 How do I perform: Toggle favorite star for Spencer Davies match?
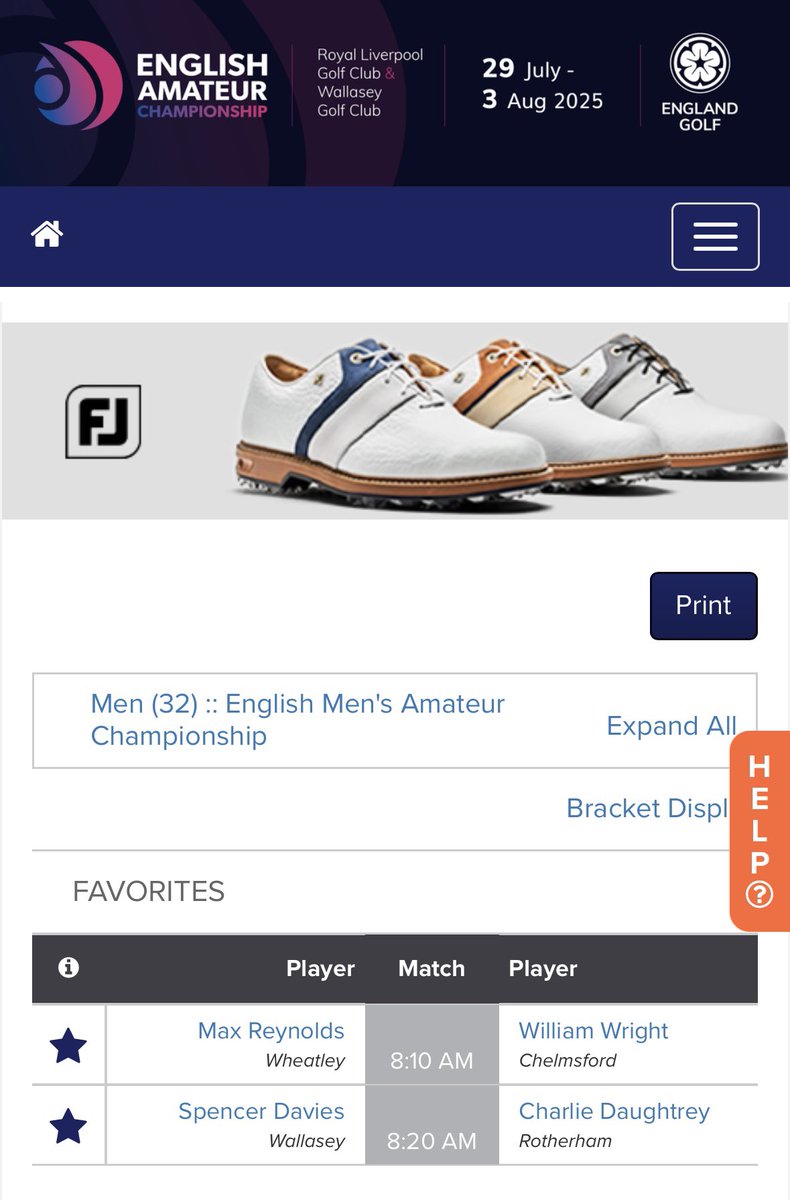point(68,1126)
